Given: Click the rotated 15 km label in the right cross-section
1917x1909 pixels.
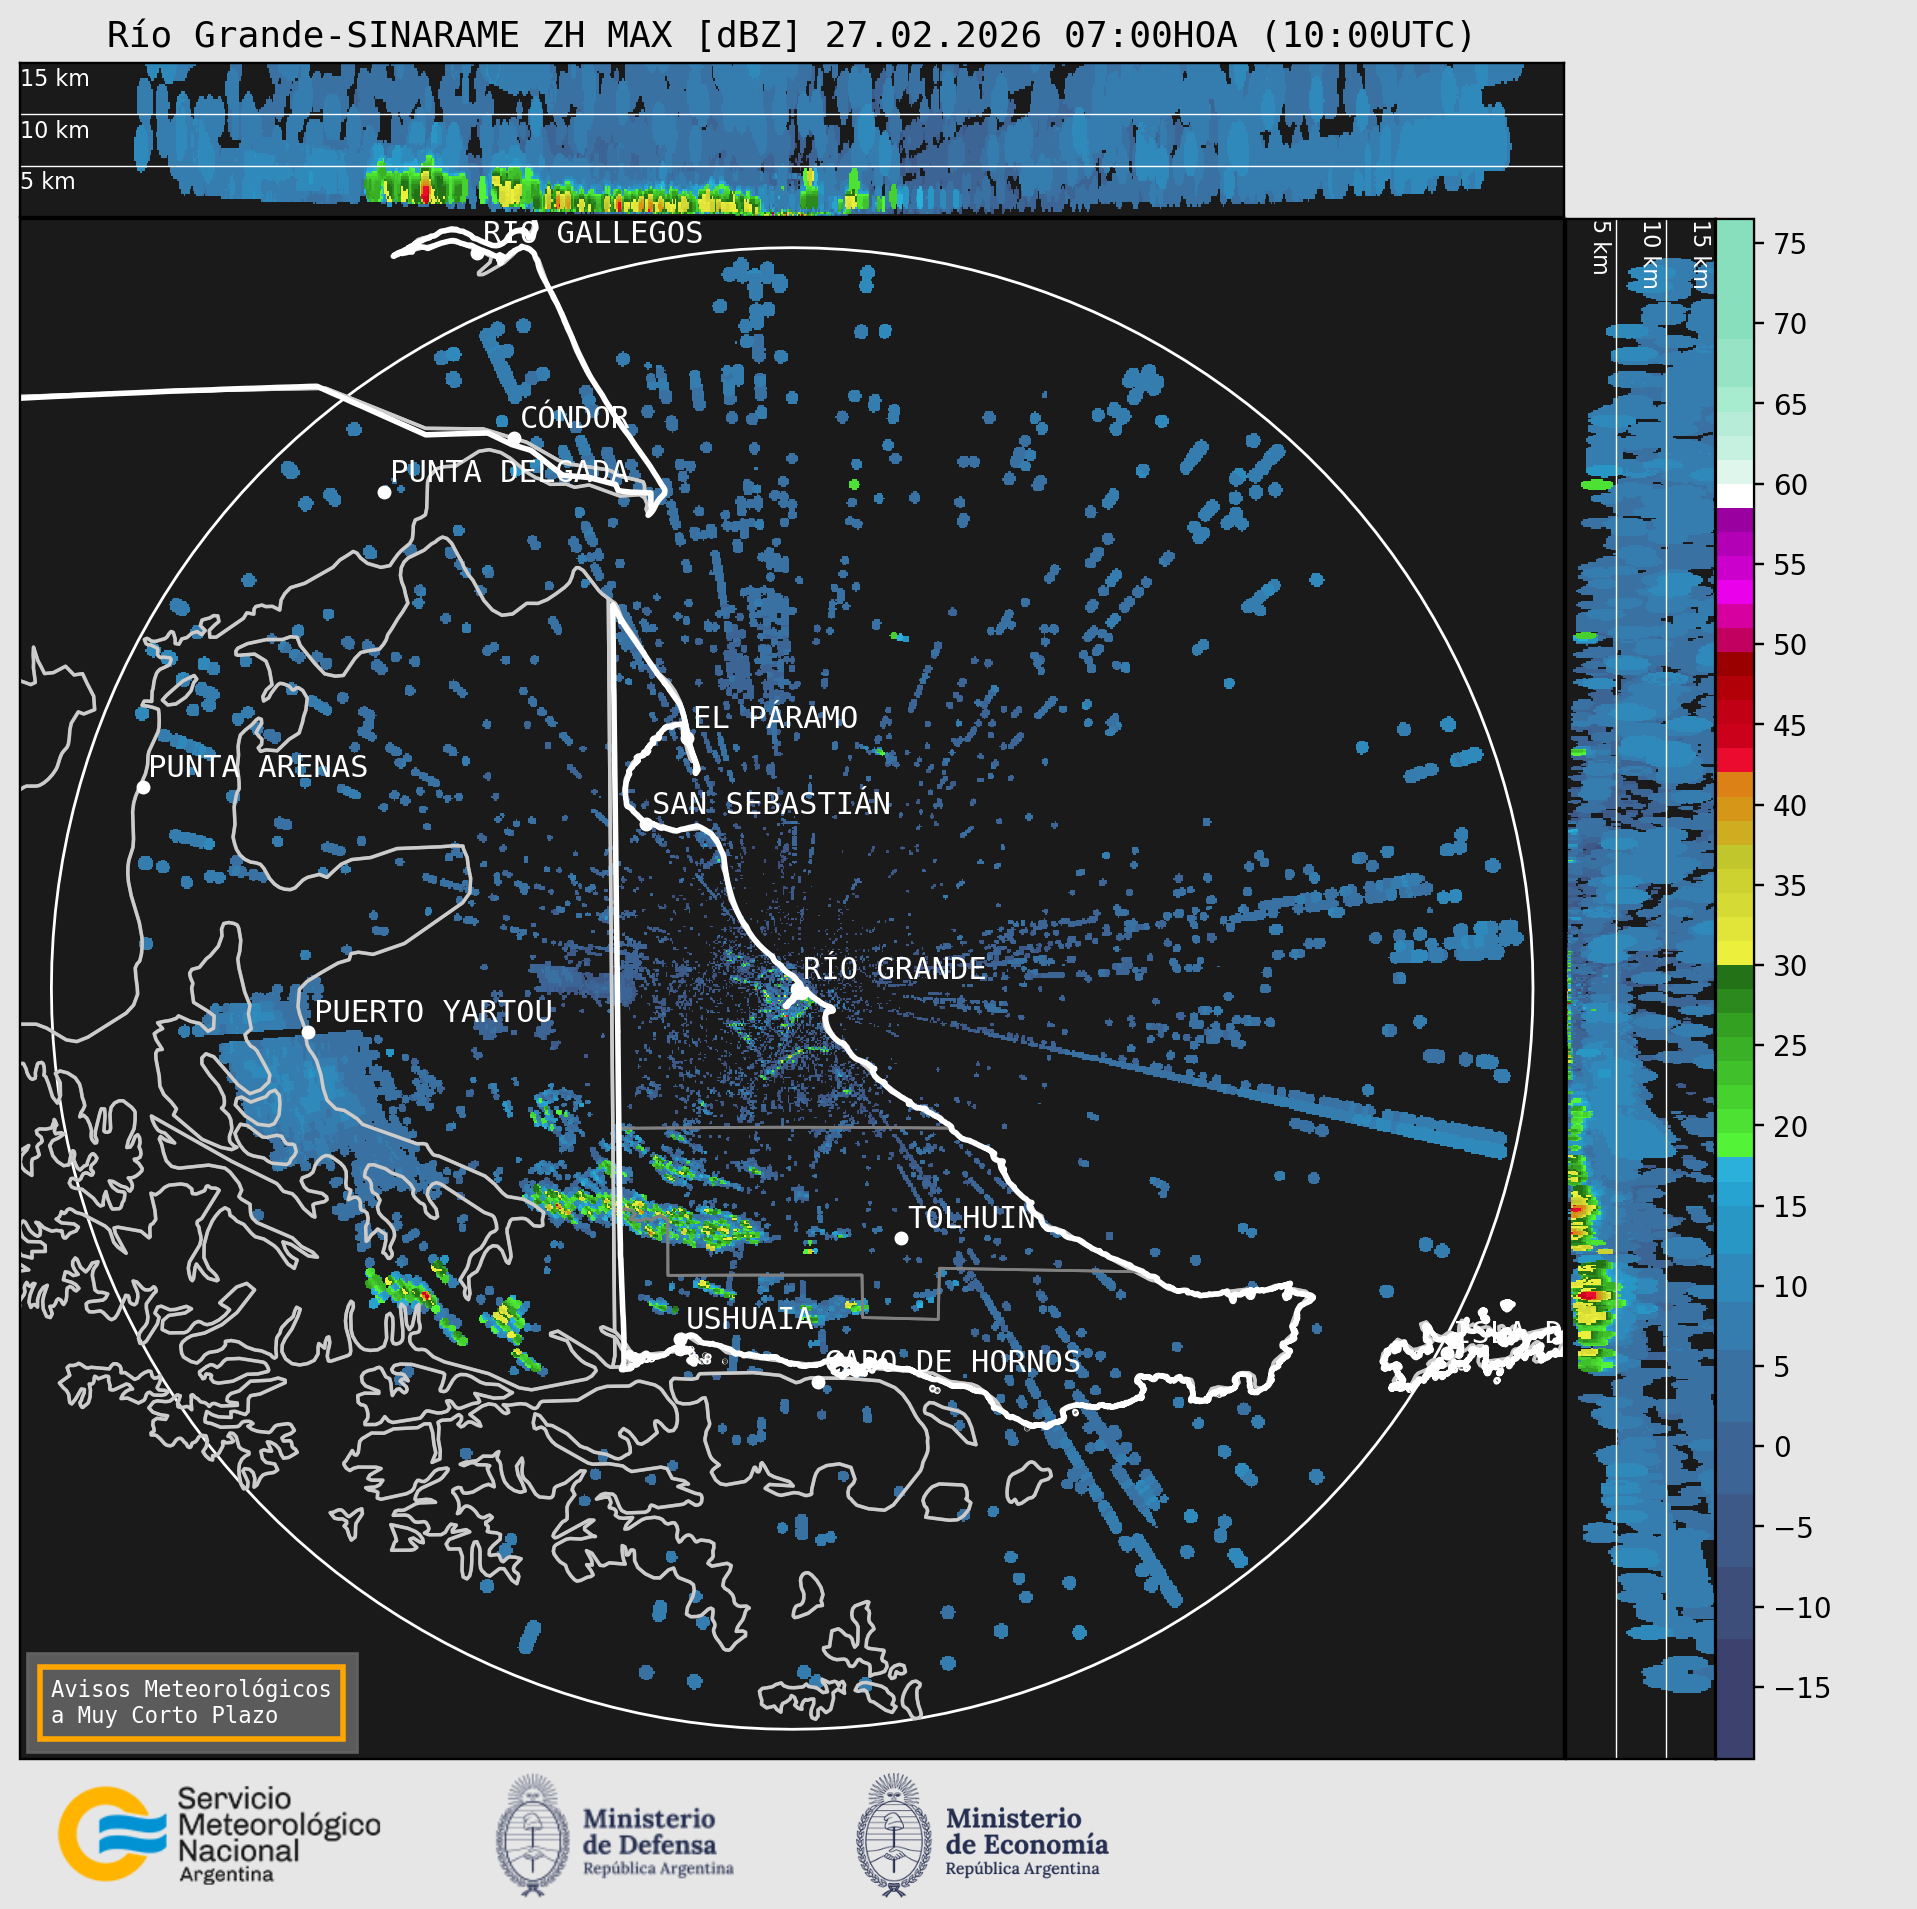Looking at the screenshot, I should (x=1701, y=255).
